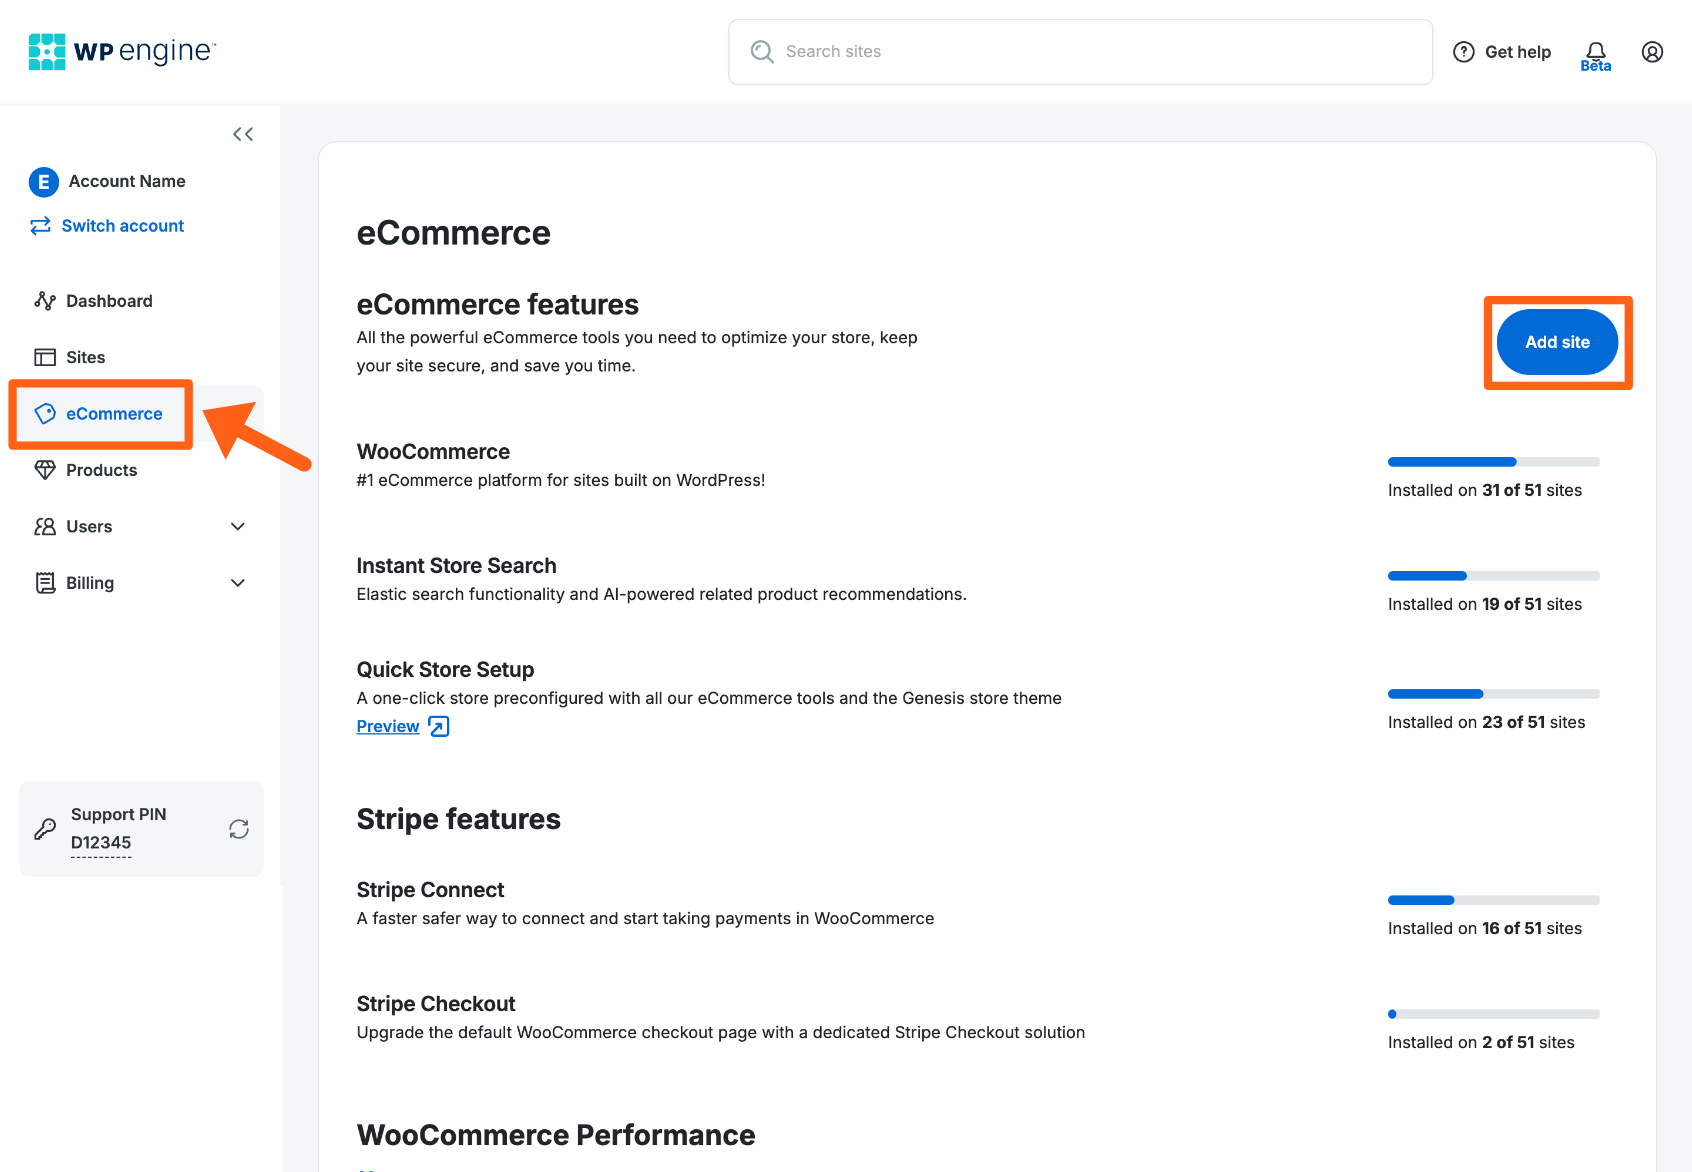The width and height of the screenshot is (1692, 1172).
Task: Expand the Billing section
Action: (237, 582)
